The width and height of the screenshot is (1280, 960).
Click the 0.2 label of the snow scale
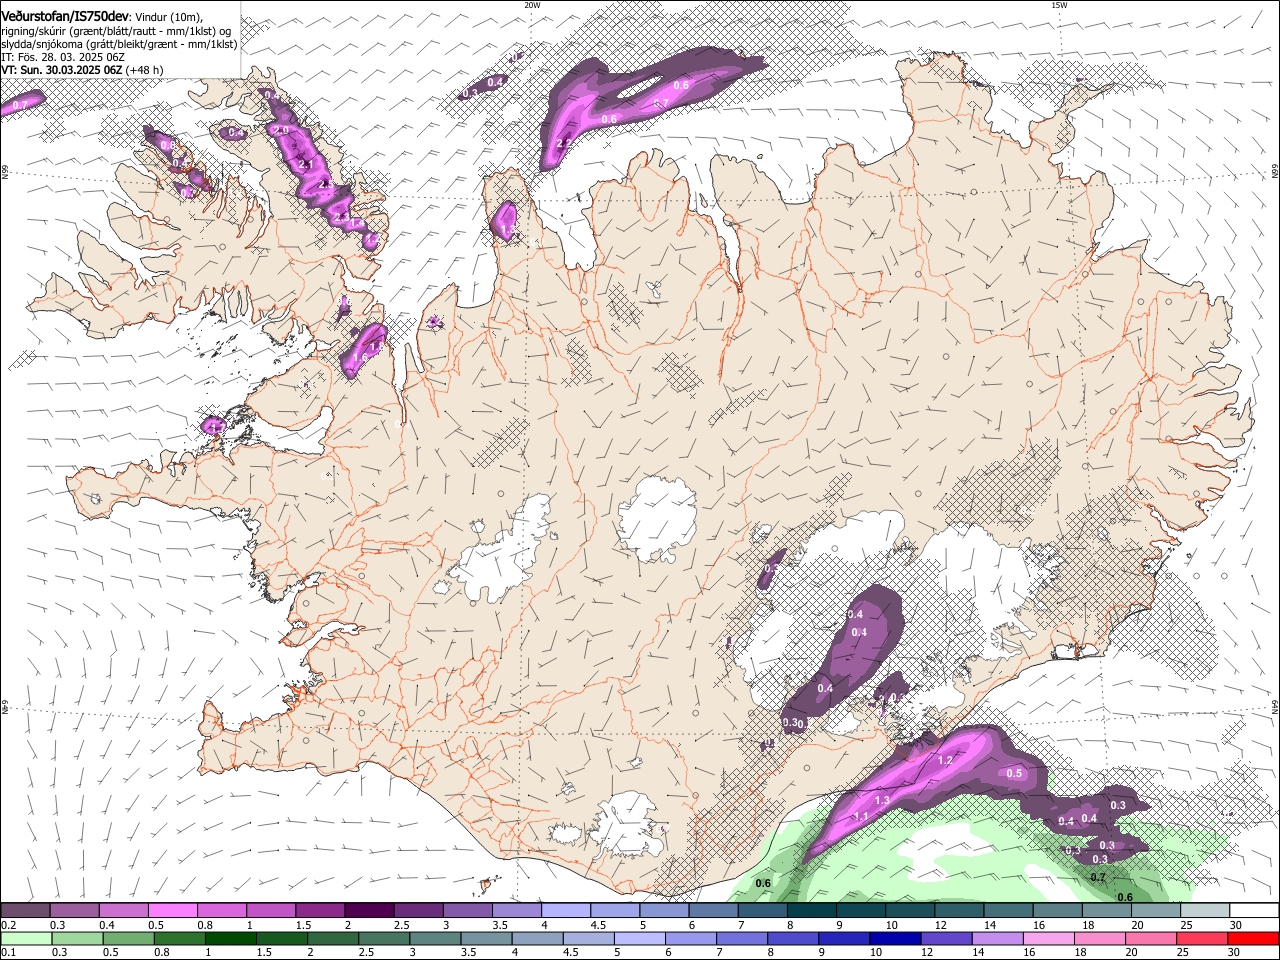9,925
